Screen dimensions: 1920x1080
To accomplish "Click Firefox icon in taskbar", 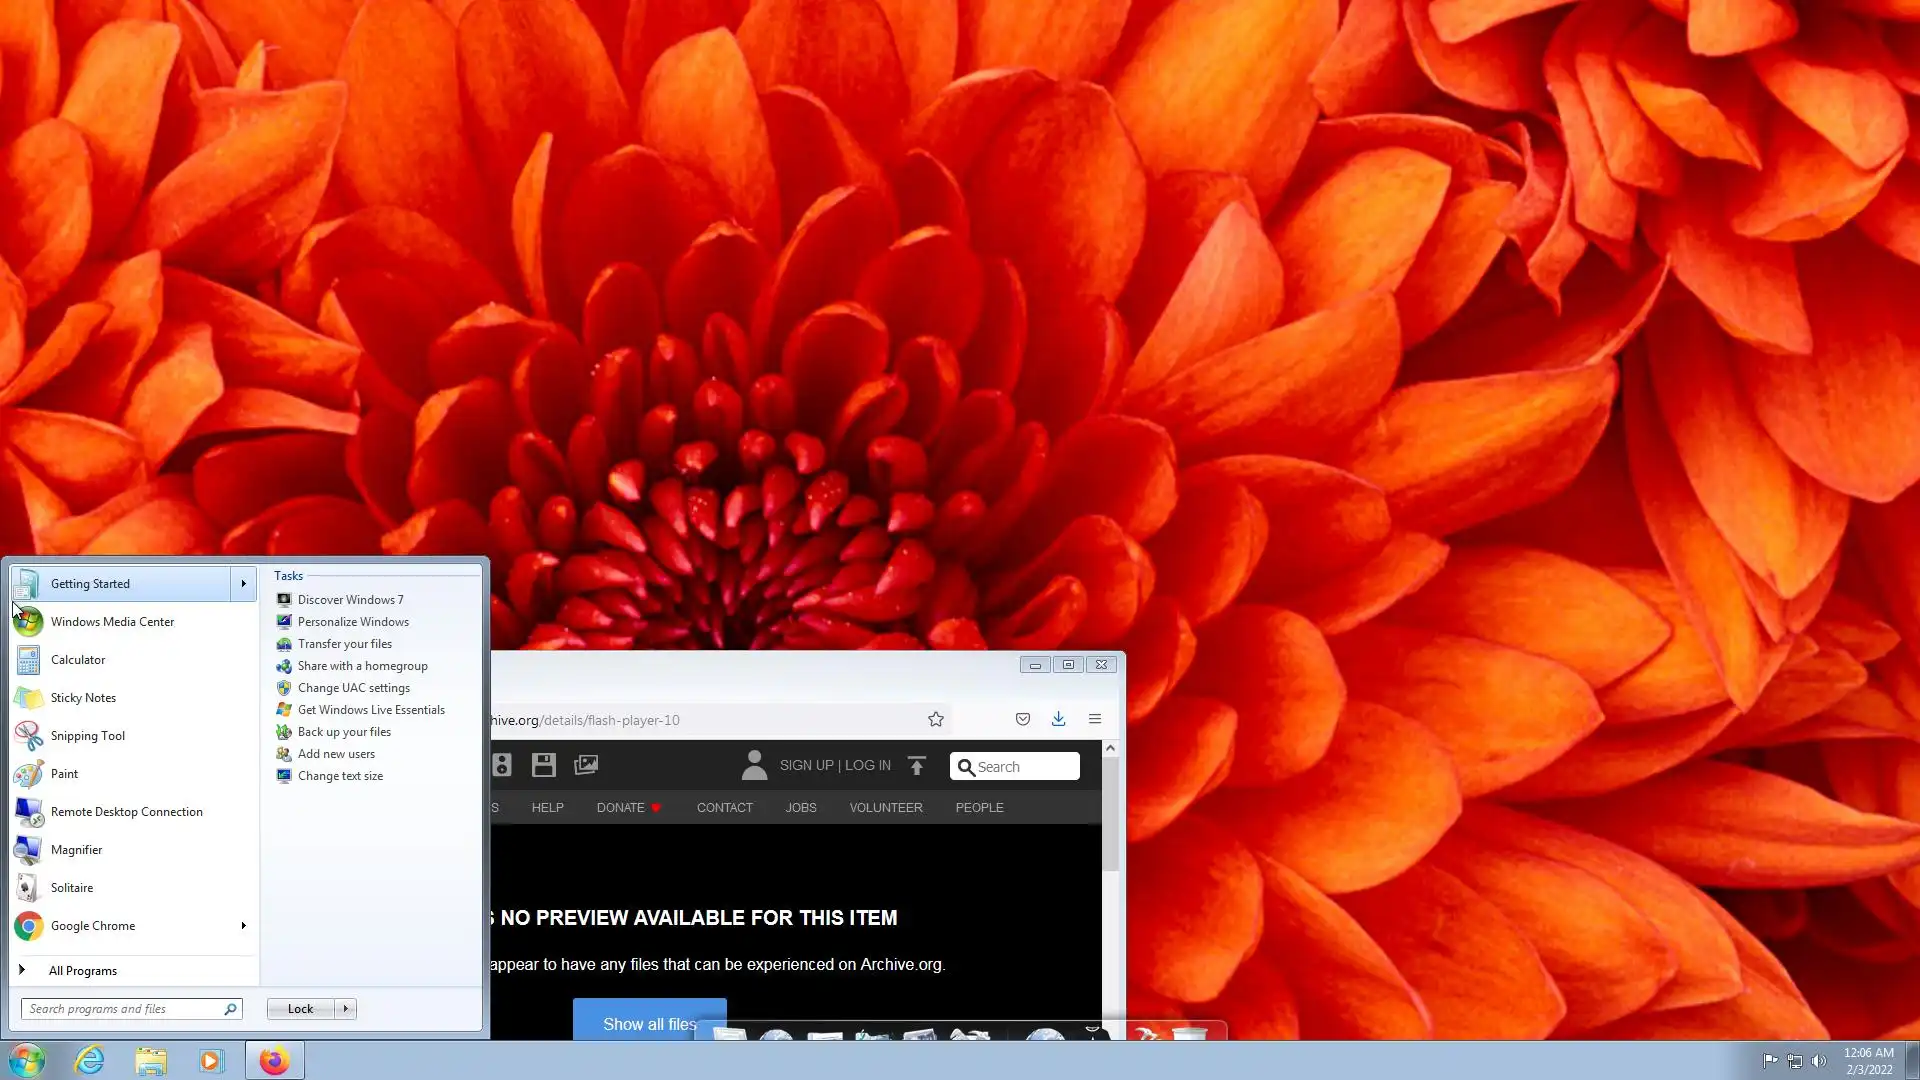I will 274,1060.
